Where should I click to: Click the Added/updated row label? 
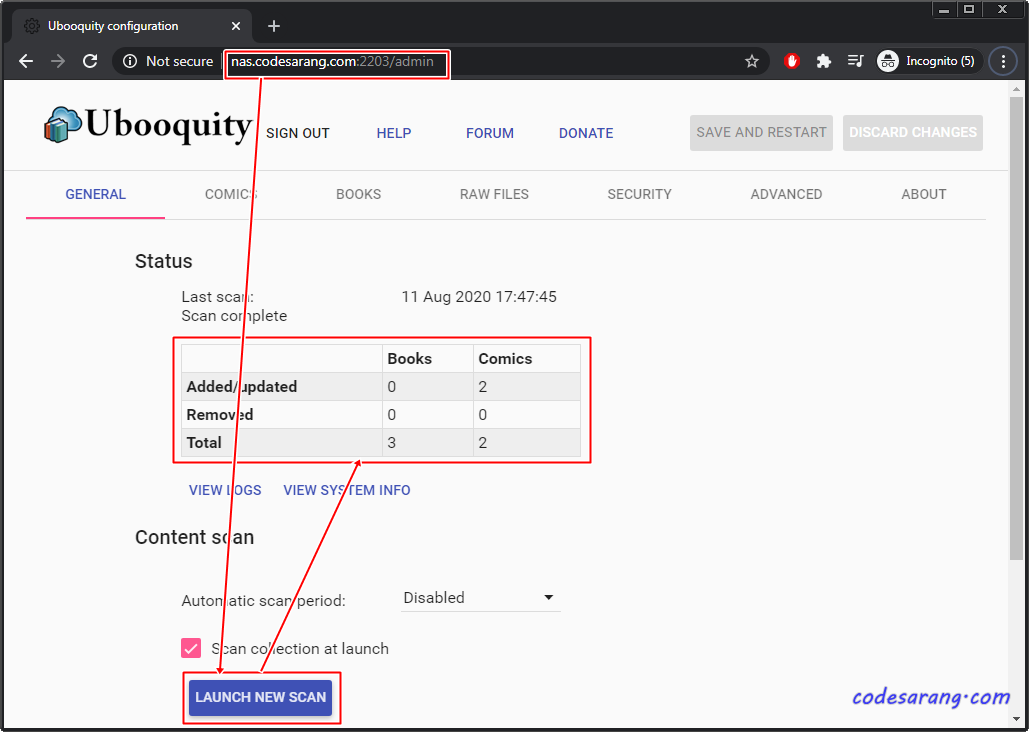tap(242, 387)
